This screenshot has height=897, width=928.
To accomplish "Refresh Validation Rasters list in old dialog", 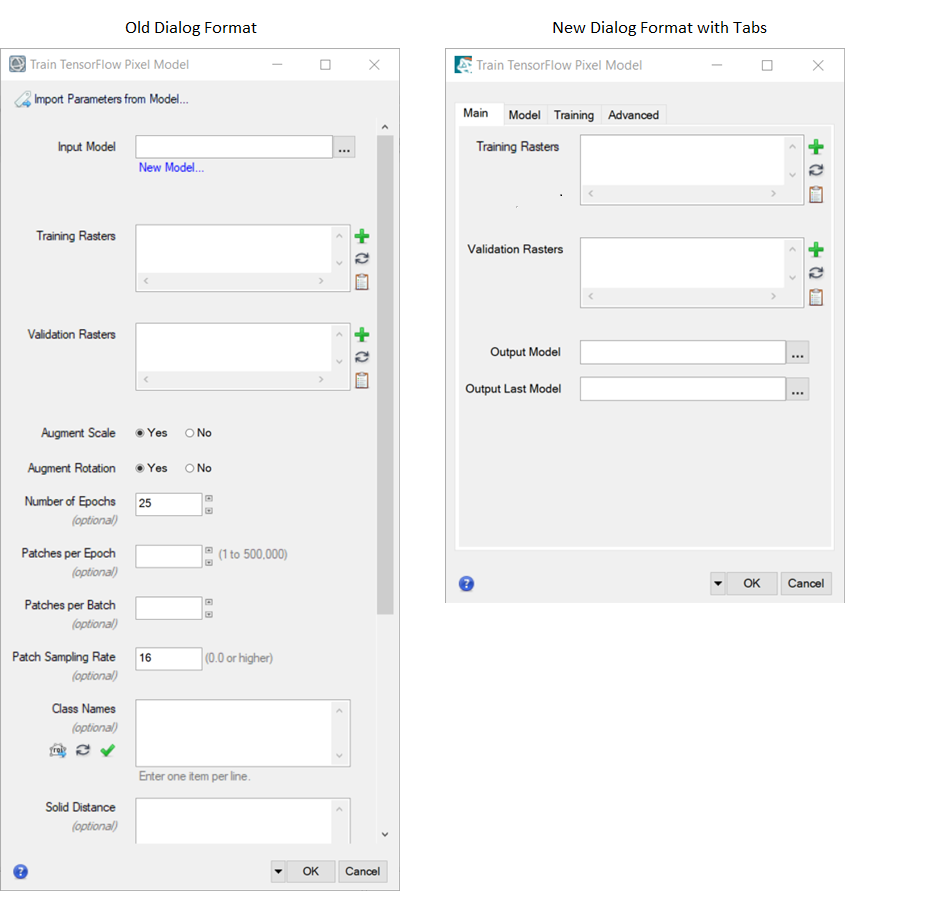I will point(362,357).
